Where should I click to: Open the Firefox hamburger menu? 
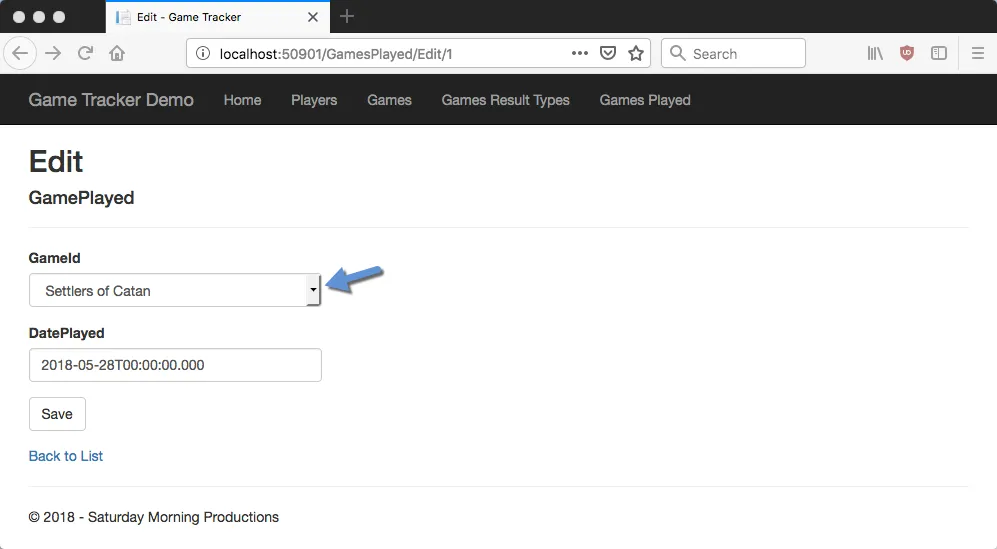coord(978,53)
